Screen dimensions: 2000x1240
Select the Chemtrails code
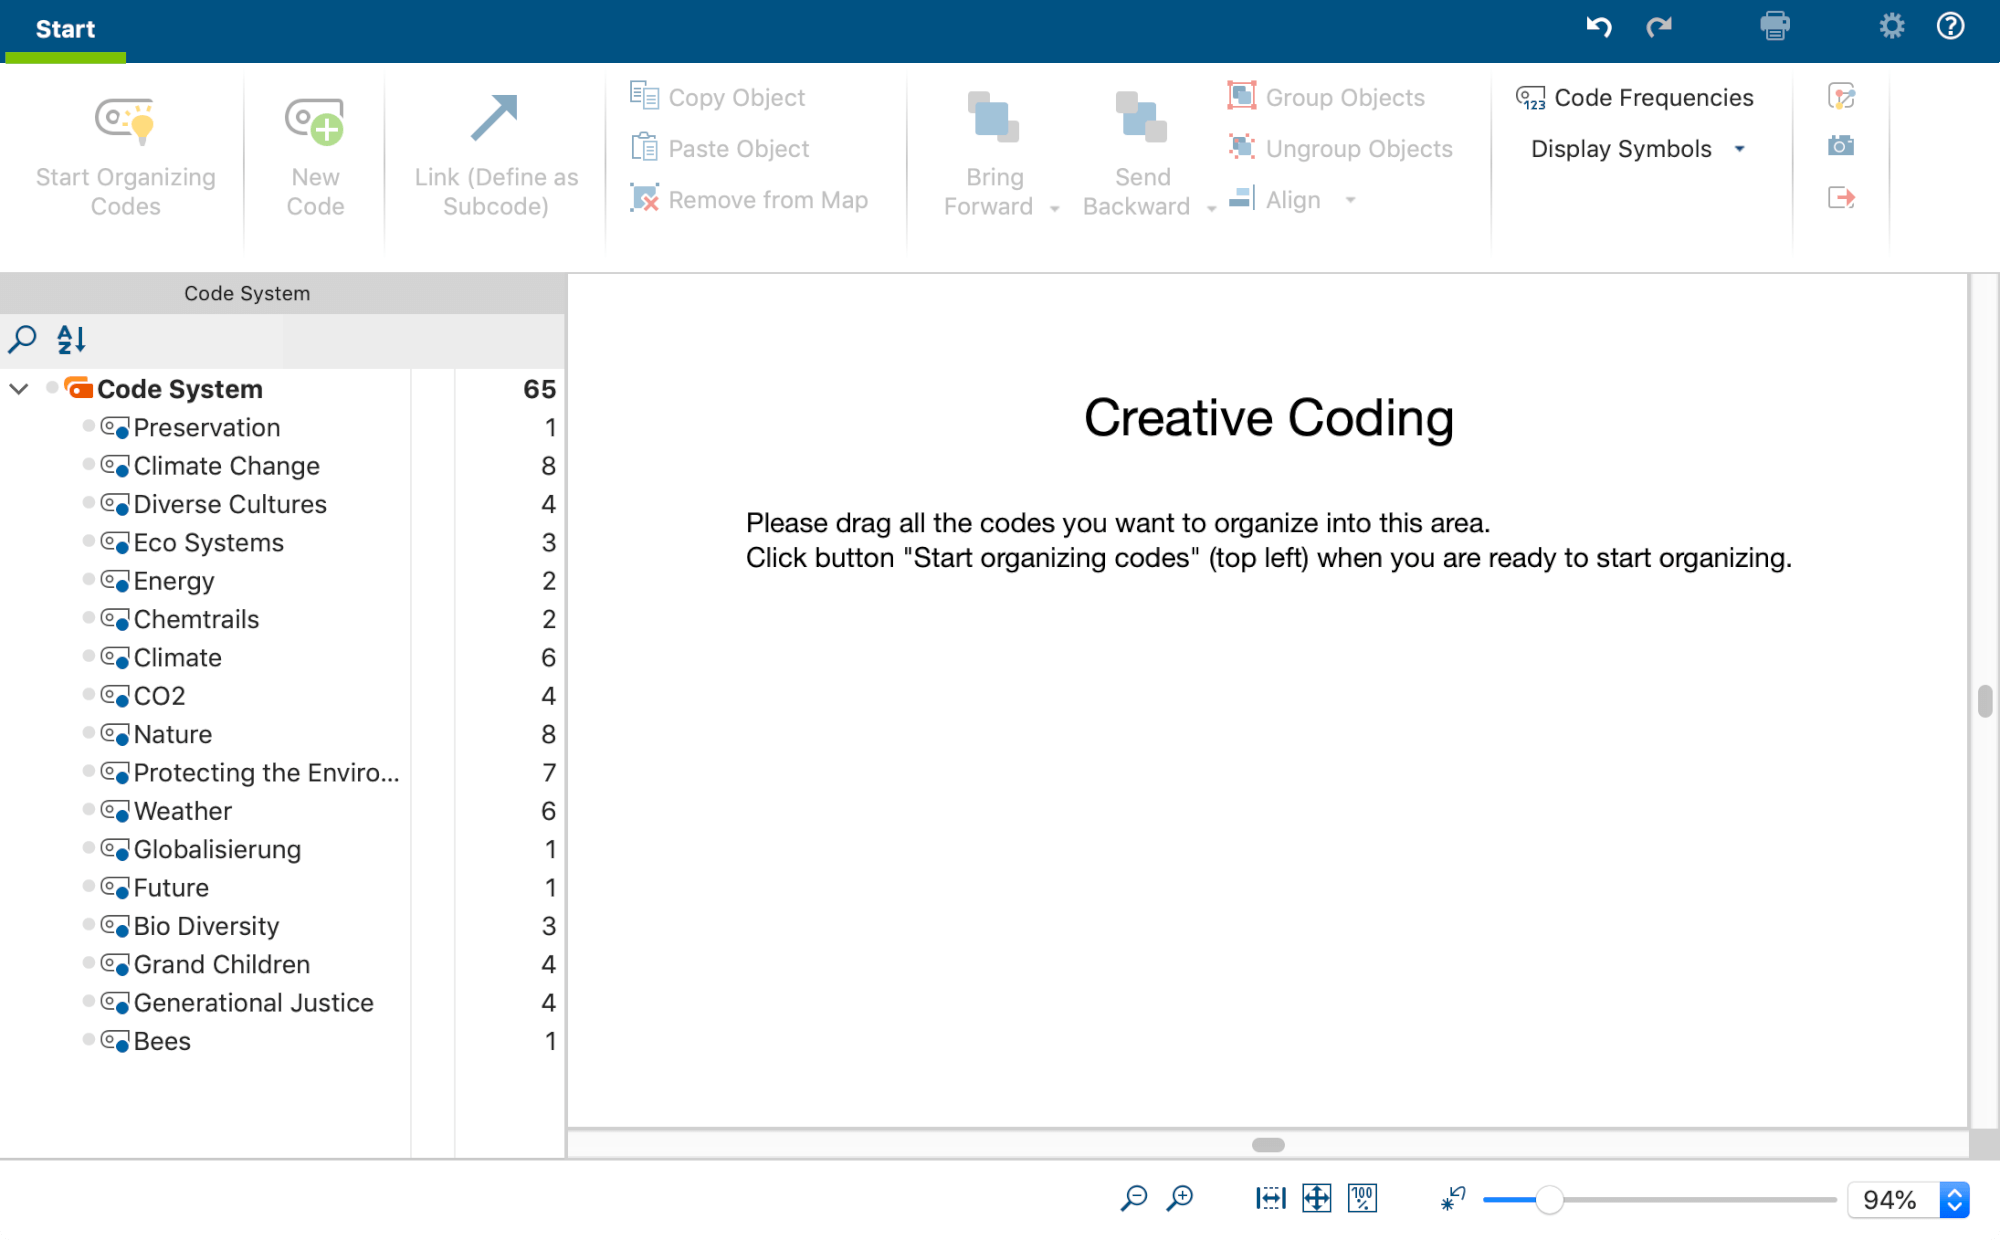pyautogui.click(x=196, y=619)
